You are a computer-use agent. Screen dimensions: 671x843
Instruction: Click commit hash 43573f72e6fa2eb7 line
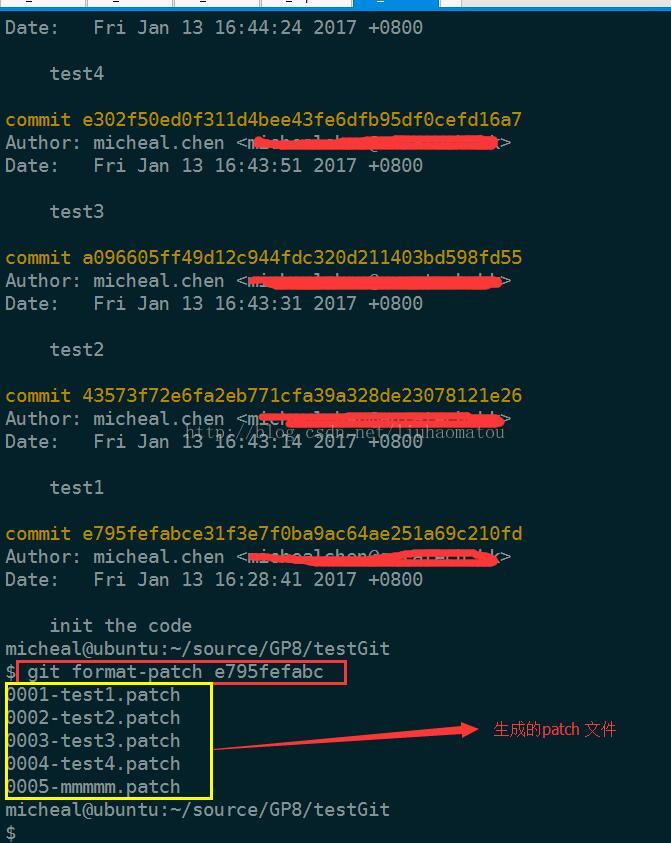pos(263,396)
